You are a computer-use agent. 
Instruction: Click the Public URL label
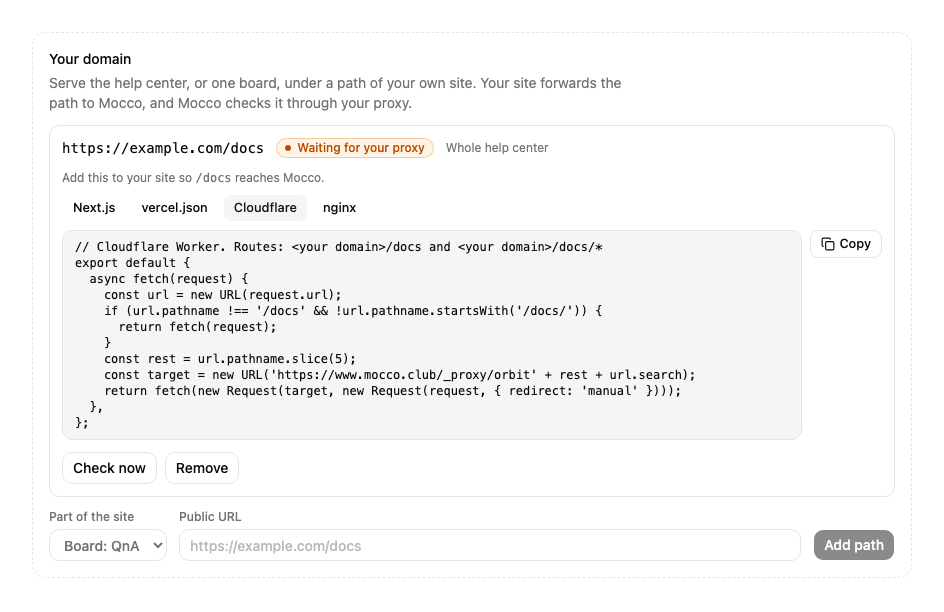click(x=210, y=517)
